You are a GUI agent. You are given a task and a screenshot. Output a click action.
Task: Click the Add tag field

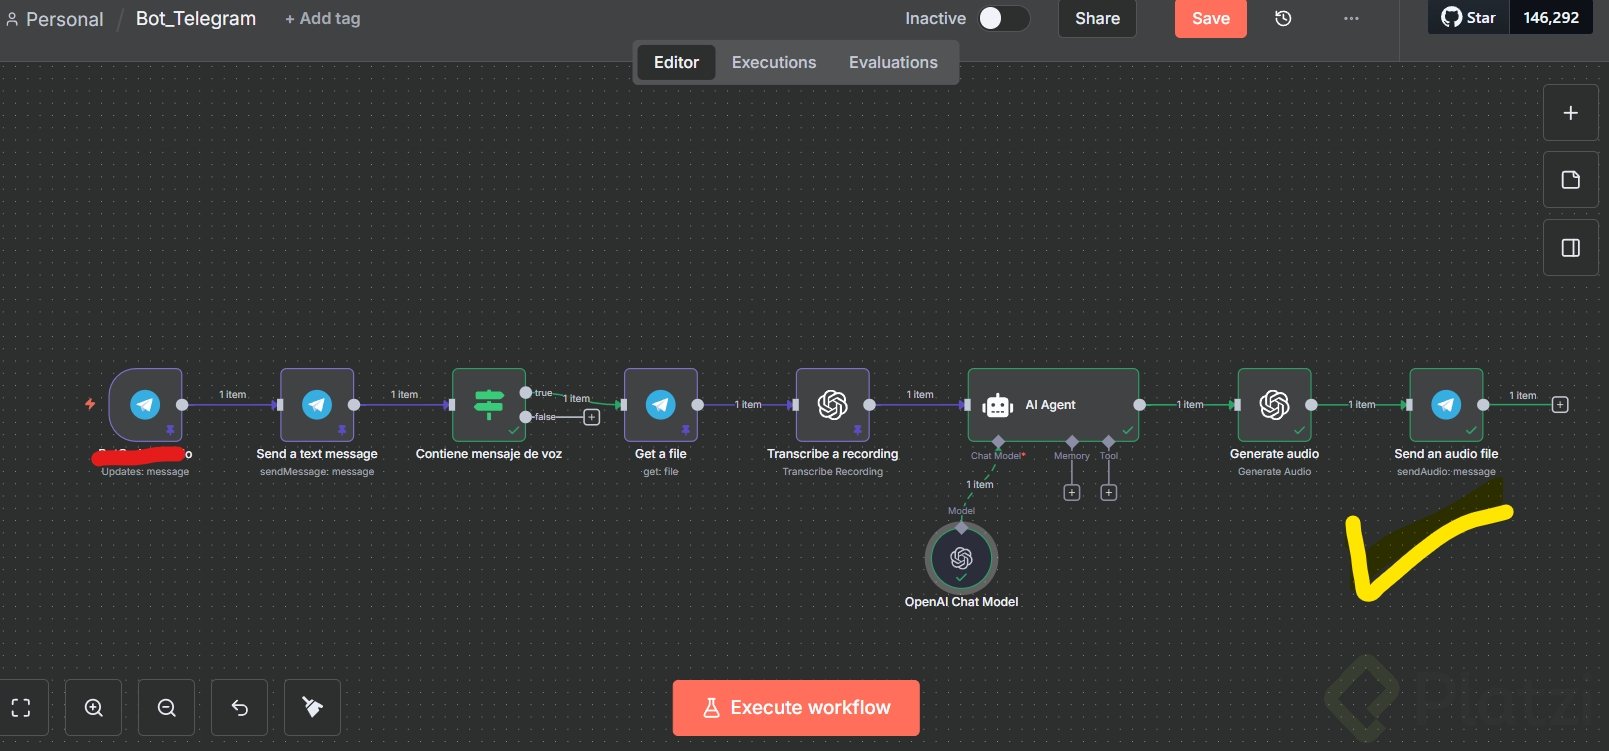point(323,18)
